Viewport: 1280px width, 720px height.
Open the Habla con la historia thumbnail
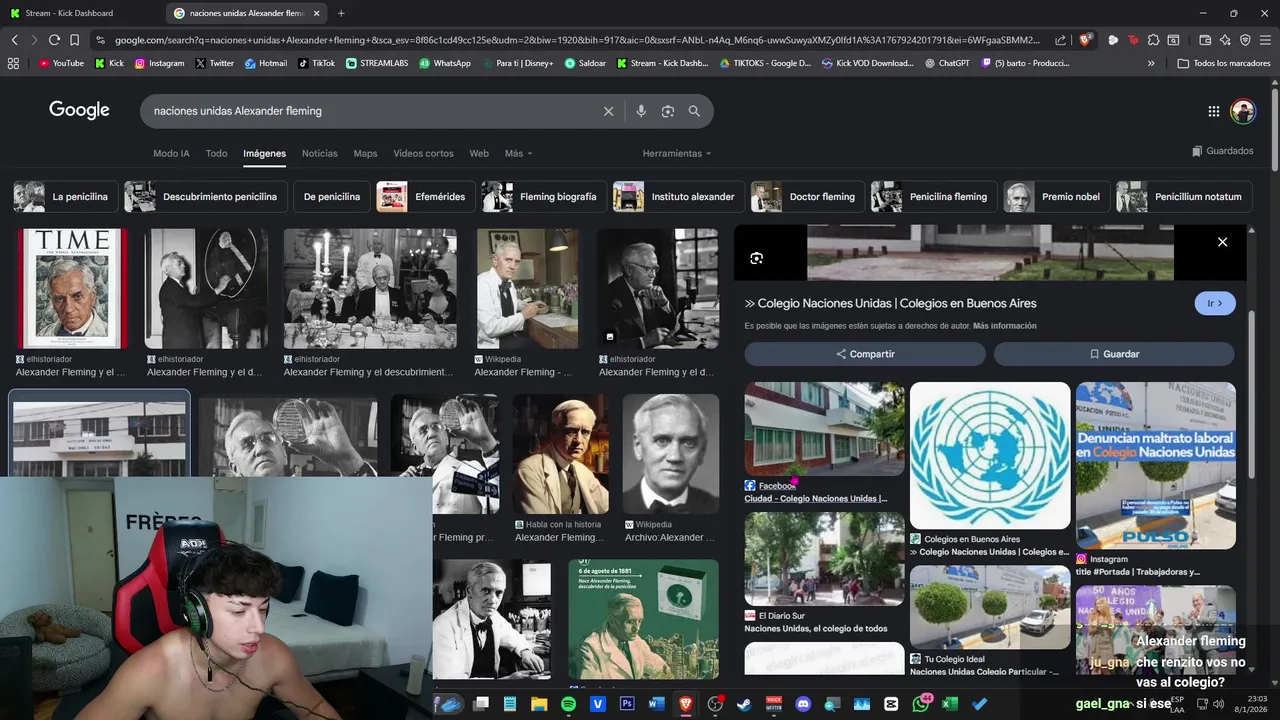561,454
